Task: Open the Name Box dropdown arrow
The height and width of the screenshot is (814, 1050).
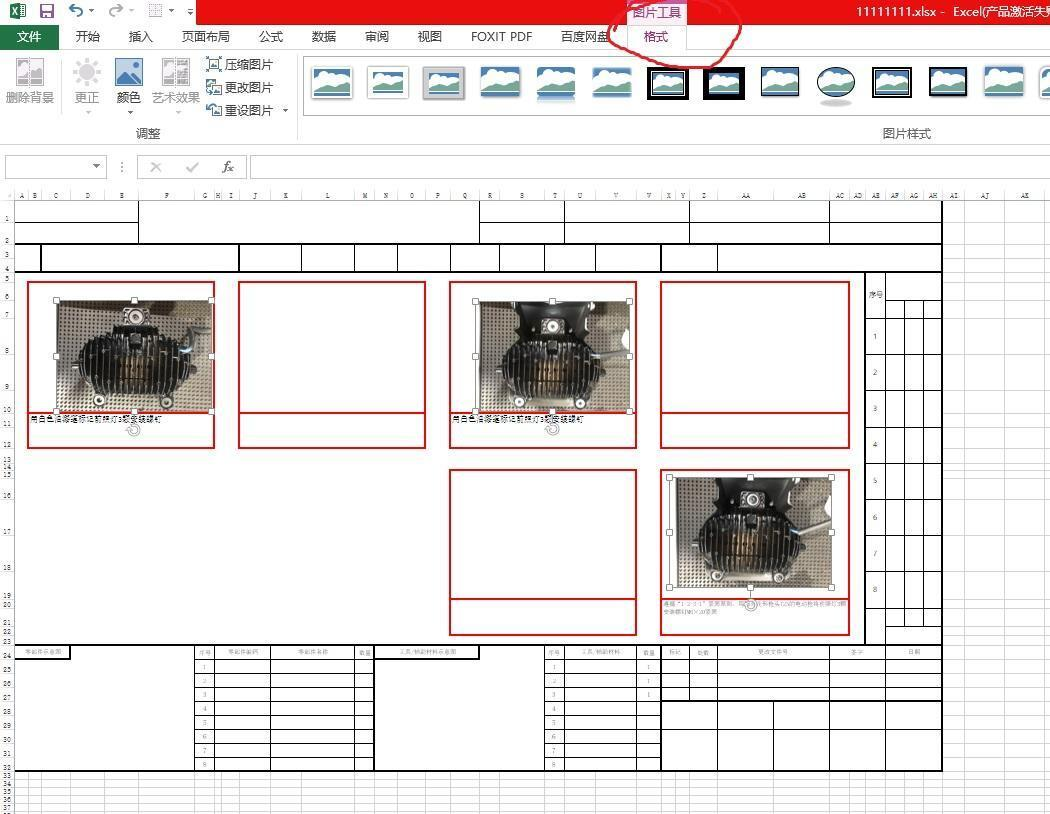Action: click(97, 167)
